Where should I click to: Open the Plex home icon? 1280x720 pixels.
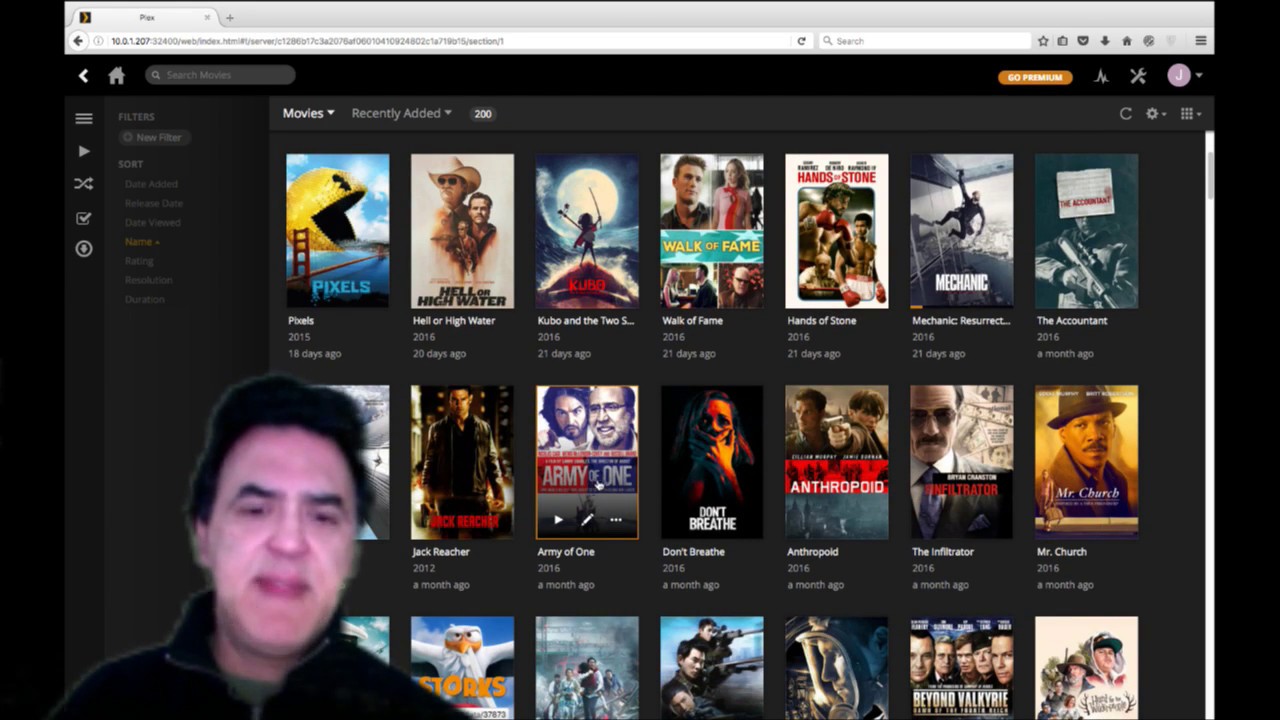[117, 76]
